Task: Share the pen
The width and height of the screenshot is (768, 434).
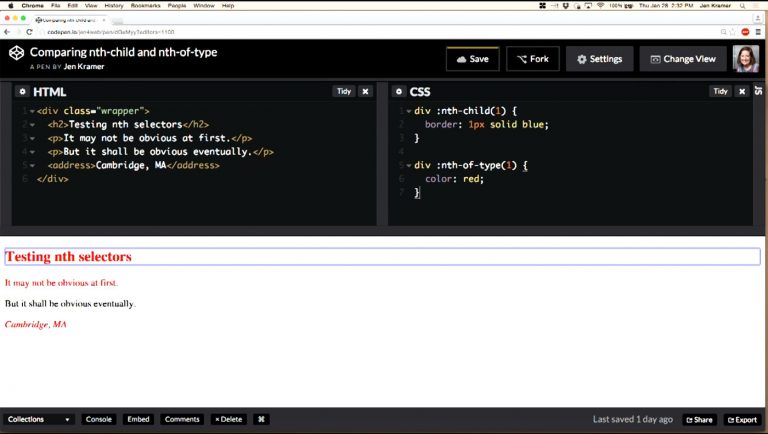Action: click(x=699, y=420)
